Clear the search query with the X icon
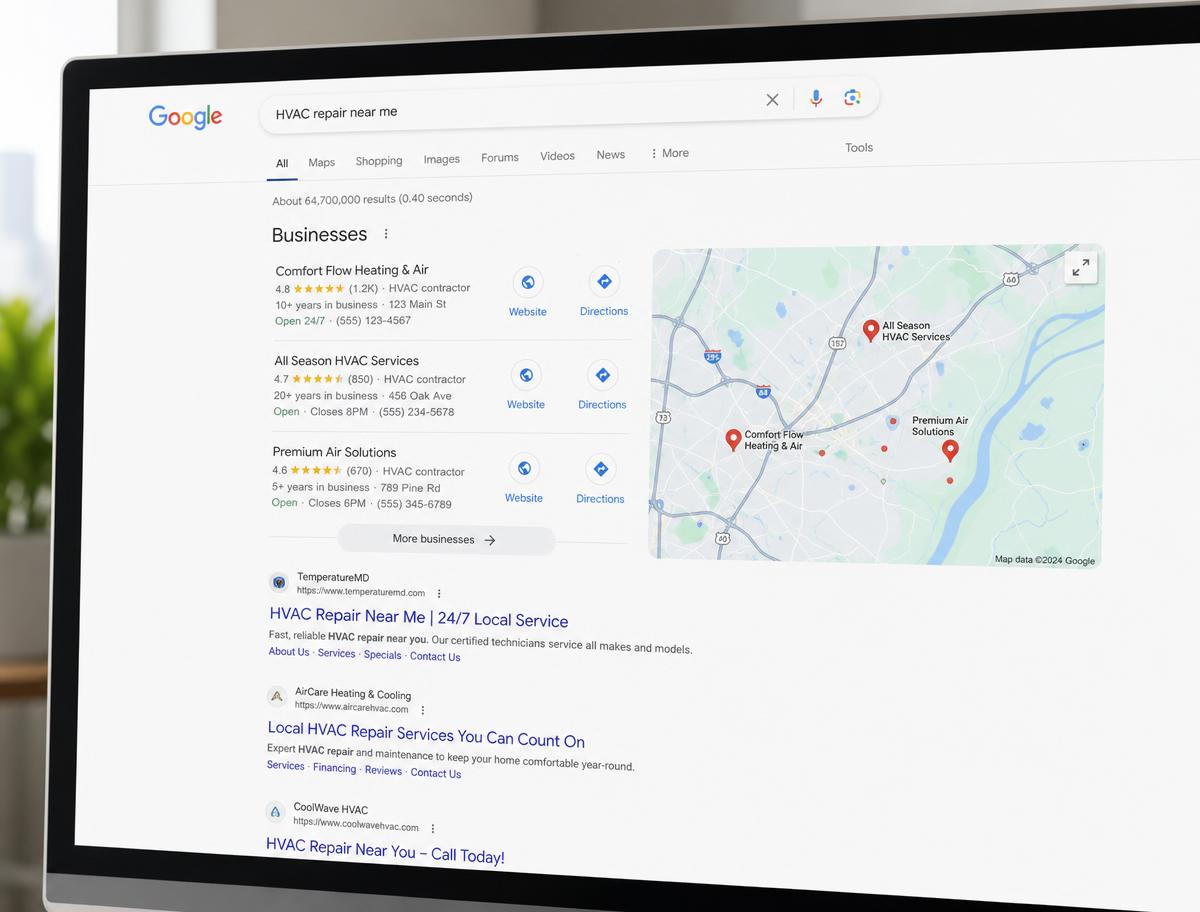Image resolution: width=1200 pixels, height=912 pixels. point(772,99)
